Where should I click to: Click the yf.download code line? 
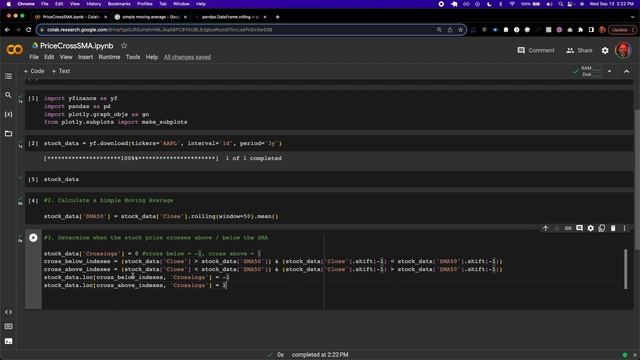click(x=163, y=143)
